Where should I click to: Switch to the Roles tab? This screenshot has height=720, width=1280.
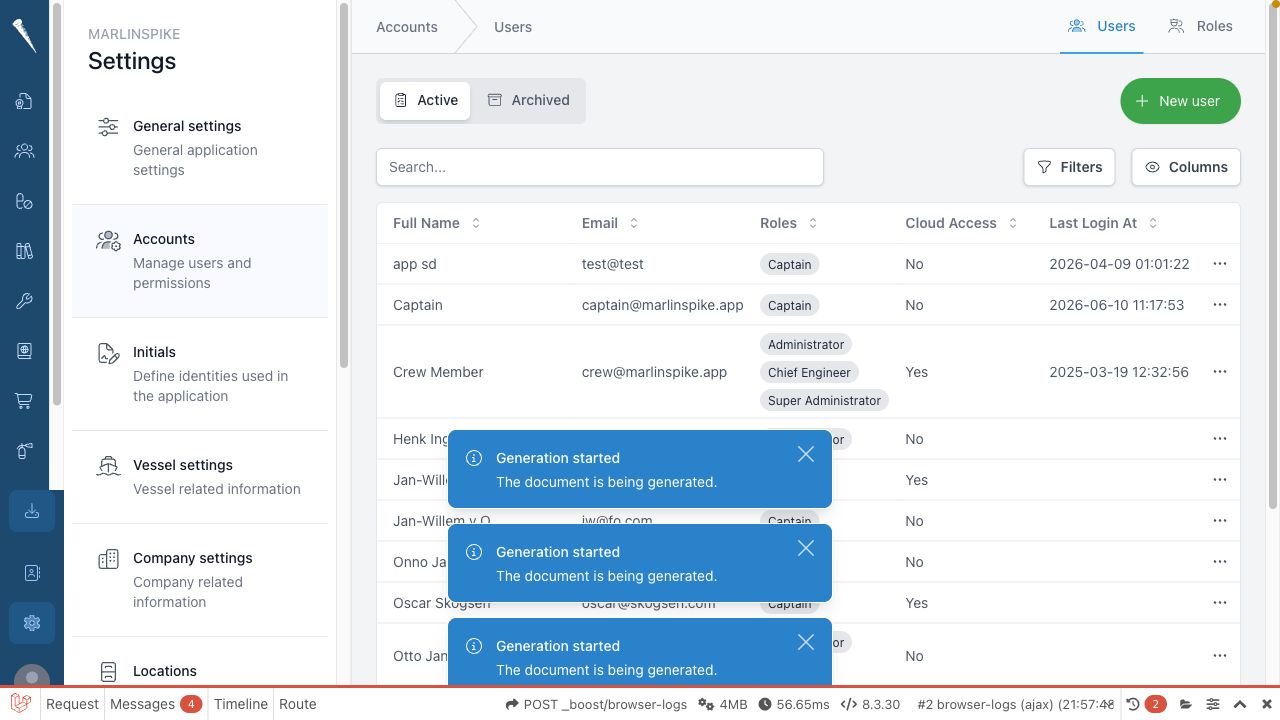click(1200, 26)
